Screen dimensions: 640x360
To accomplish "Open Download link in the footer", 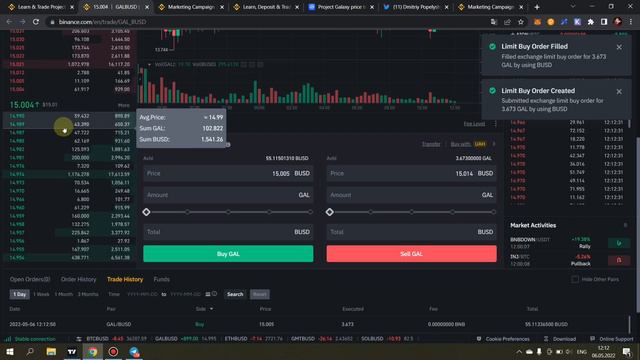I will pos(564,339).
